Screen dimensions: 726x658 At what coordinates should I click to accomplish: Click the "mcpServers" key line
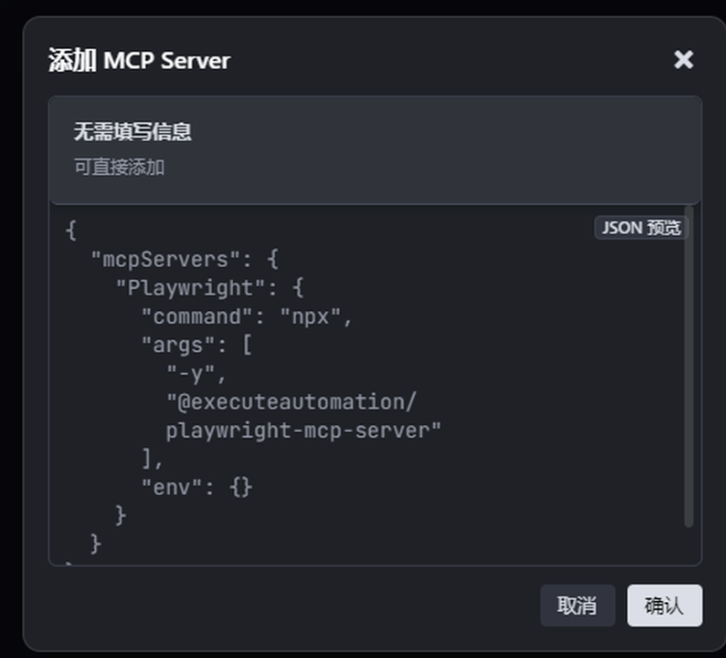[184, 259]
